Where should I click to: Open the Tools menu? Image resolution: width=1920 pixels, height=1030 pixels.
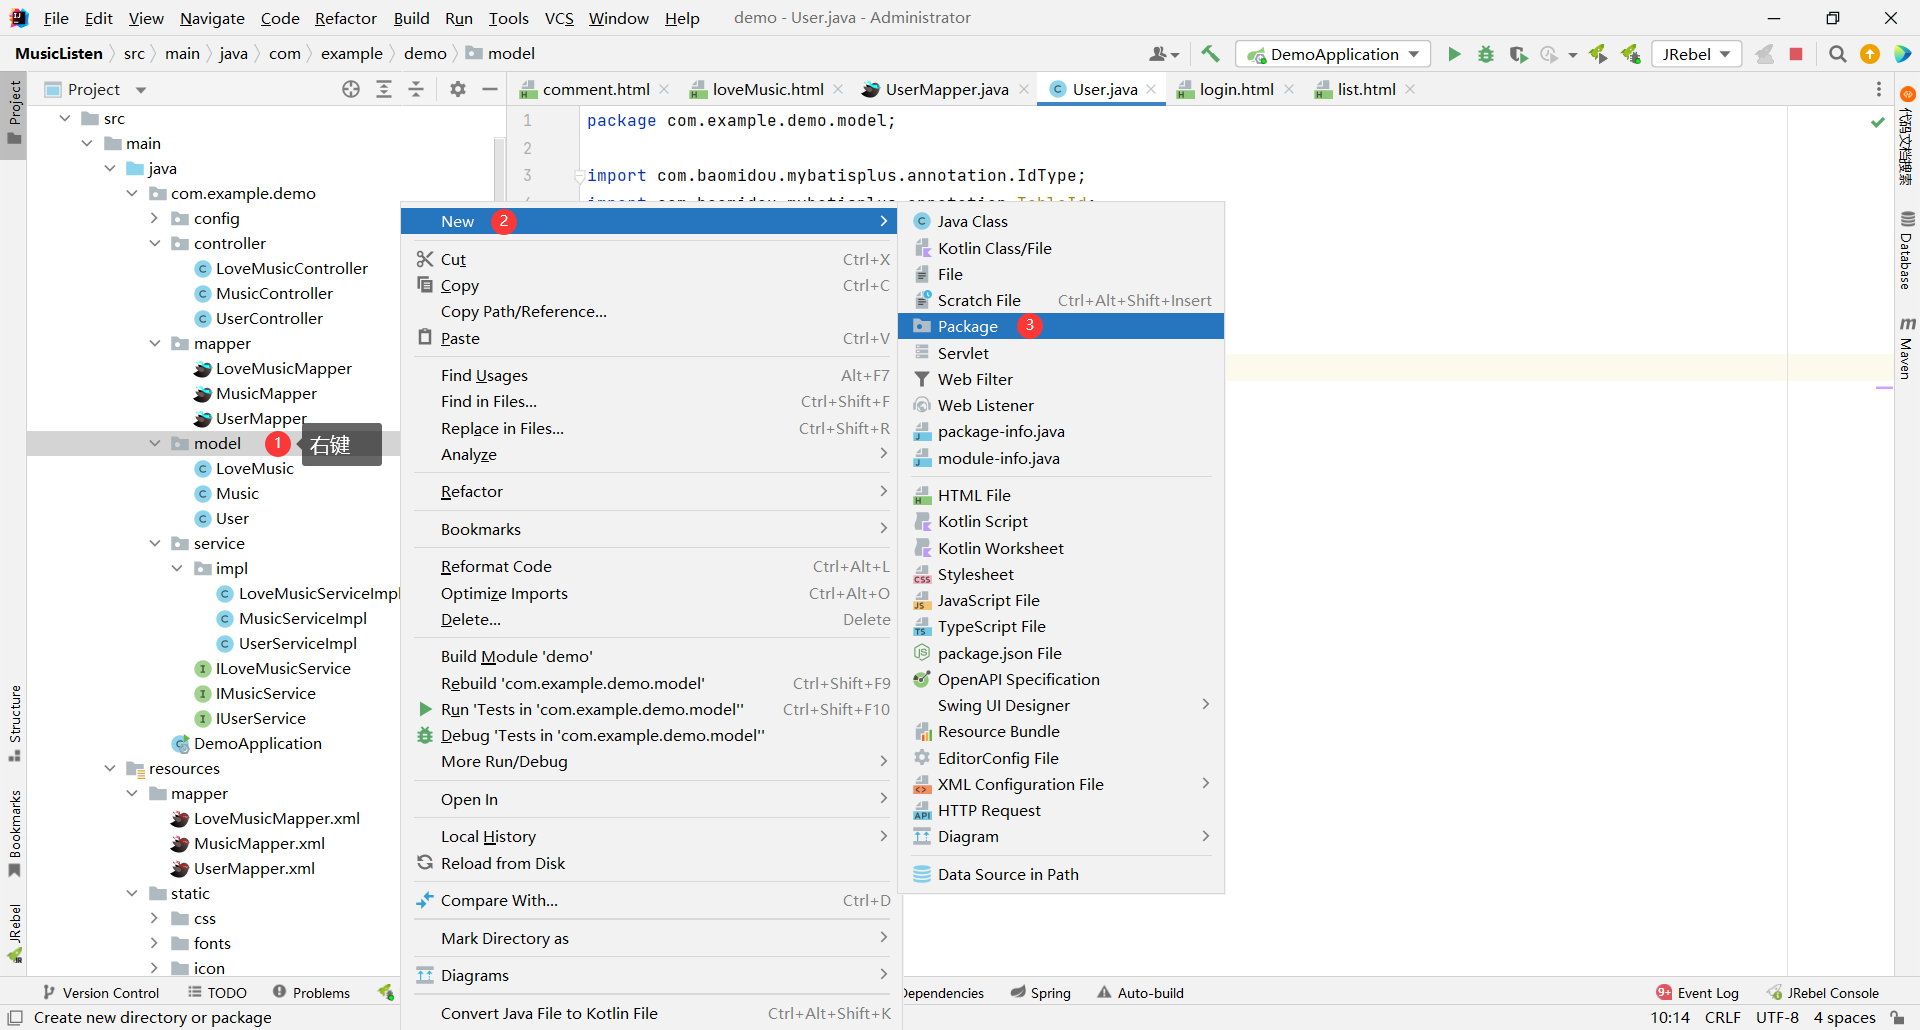(x=508, y=18)
